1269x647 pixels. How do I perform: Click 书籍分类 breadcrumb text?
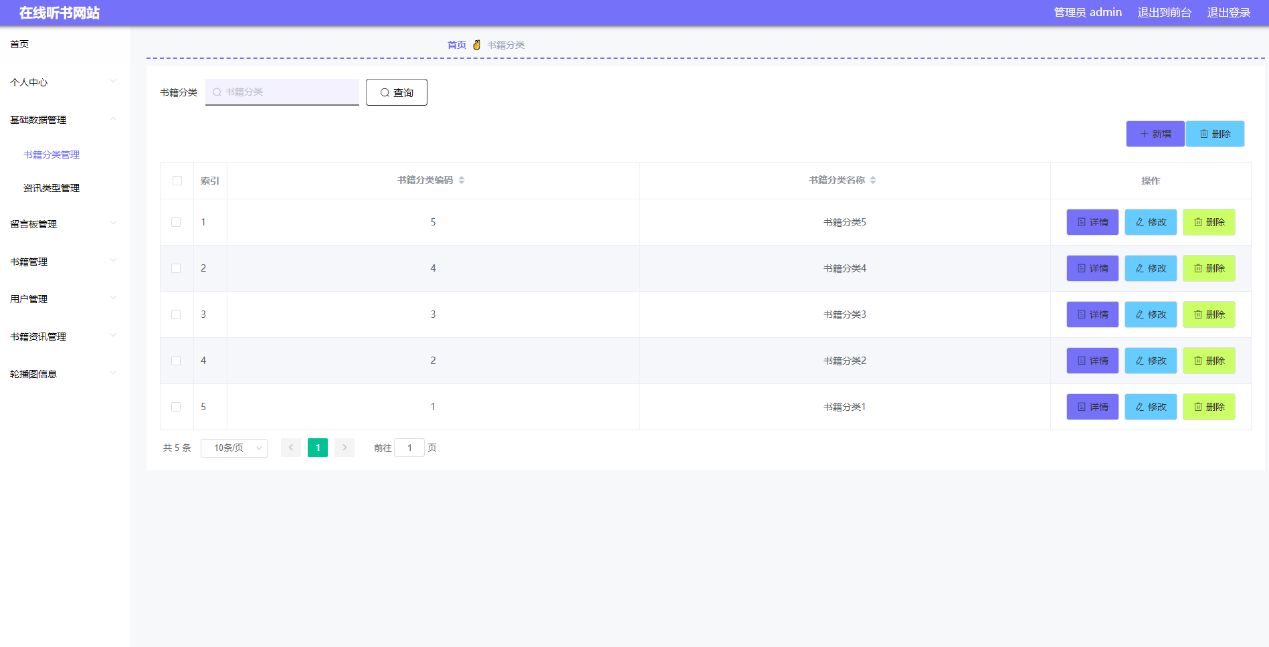point(506,45)
